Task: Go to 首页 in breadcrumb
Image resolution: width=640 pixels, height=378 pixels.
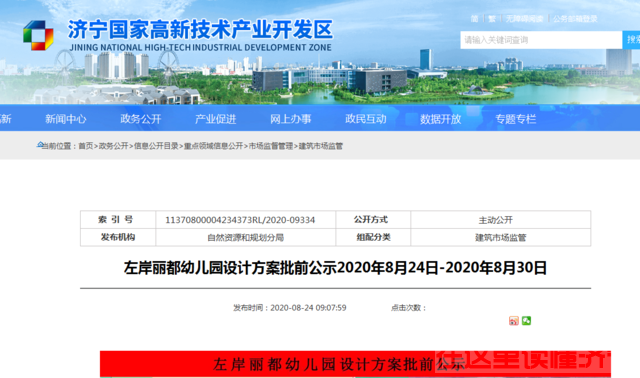Action: [x=86, y=146]
